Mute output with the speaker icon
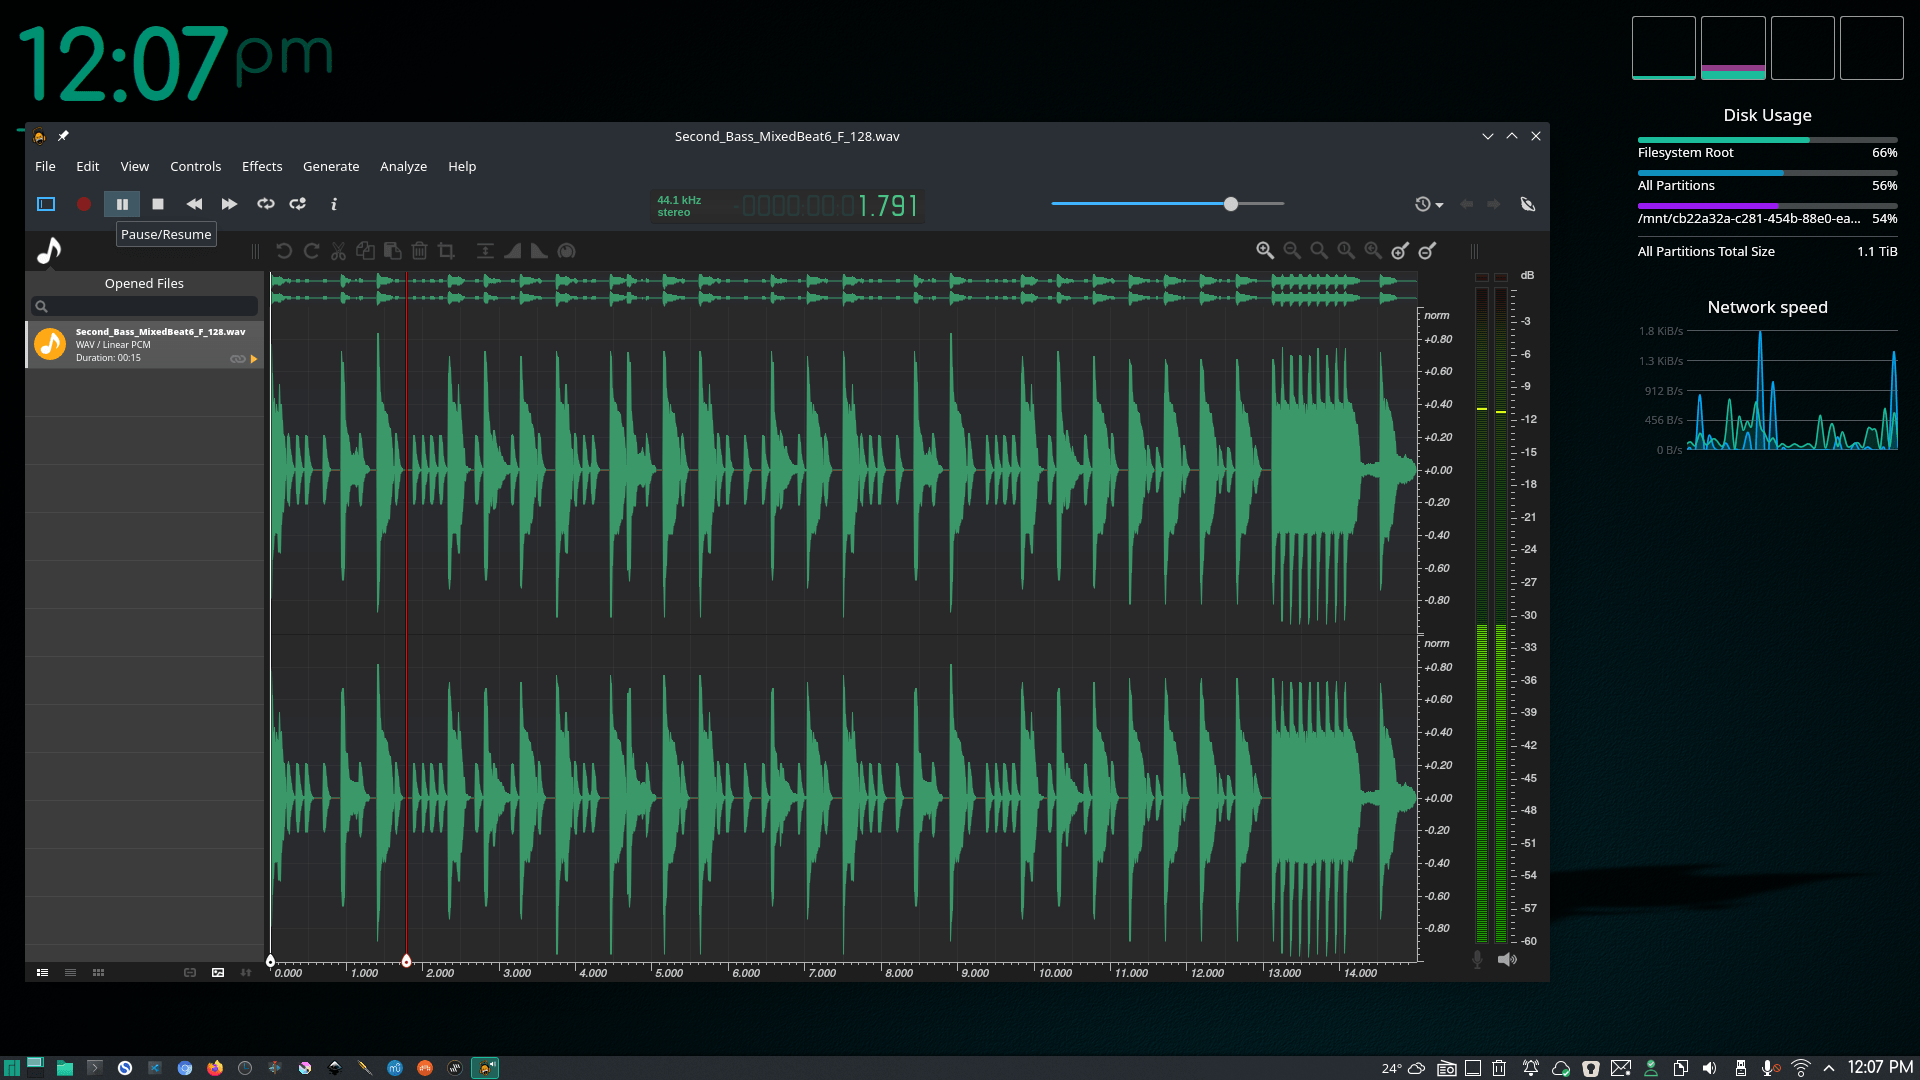The height and width of the screenshot is (1080, 1920). (x=1507, y=960)
